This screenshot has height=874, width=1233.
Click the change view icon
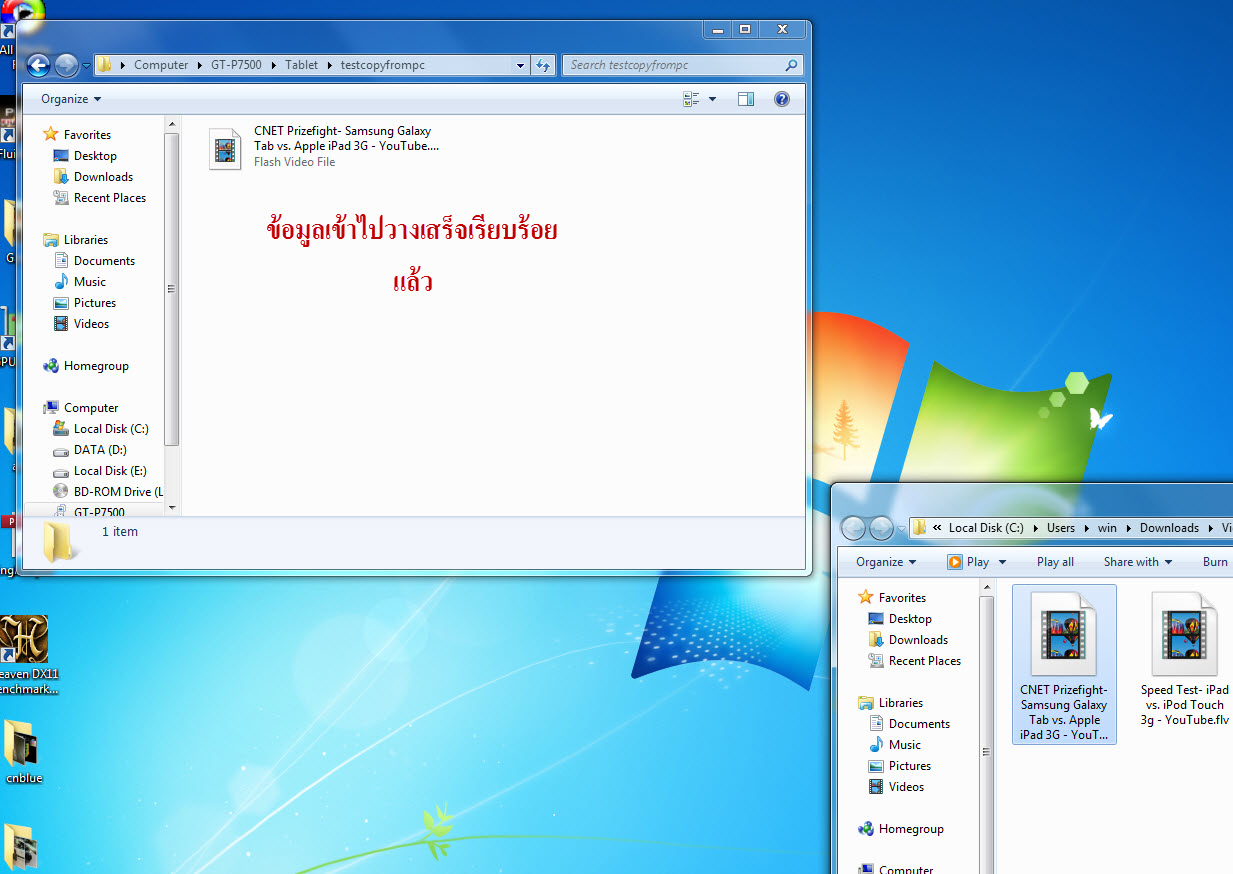(691, 99)
